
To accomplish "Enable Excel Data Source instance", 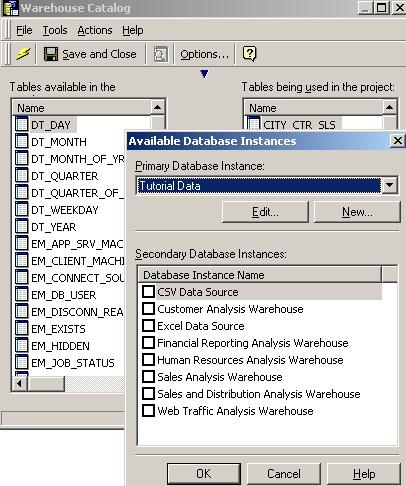I will 148,325.
